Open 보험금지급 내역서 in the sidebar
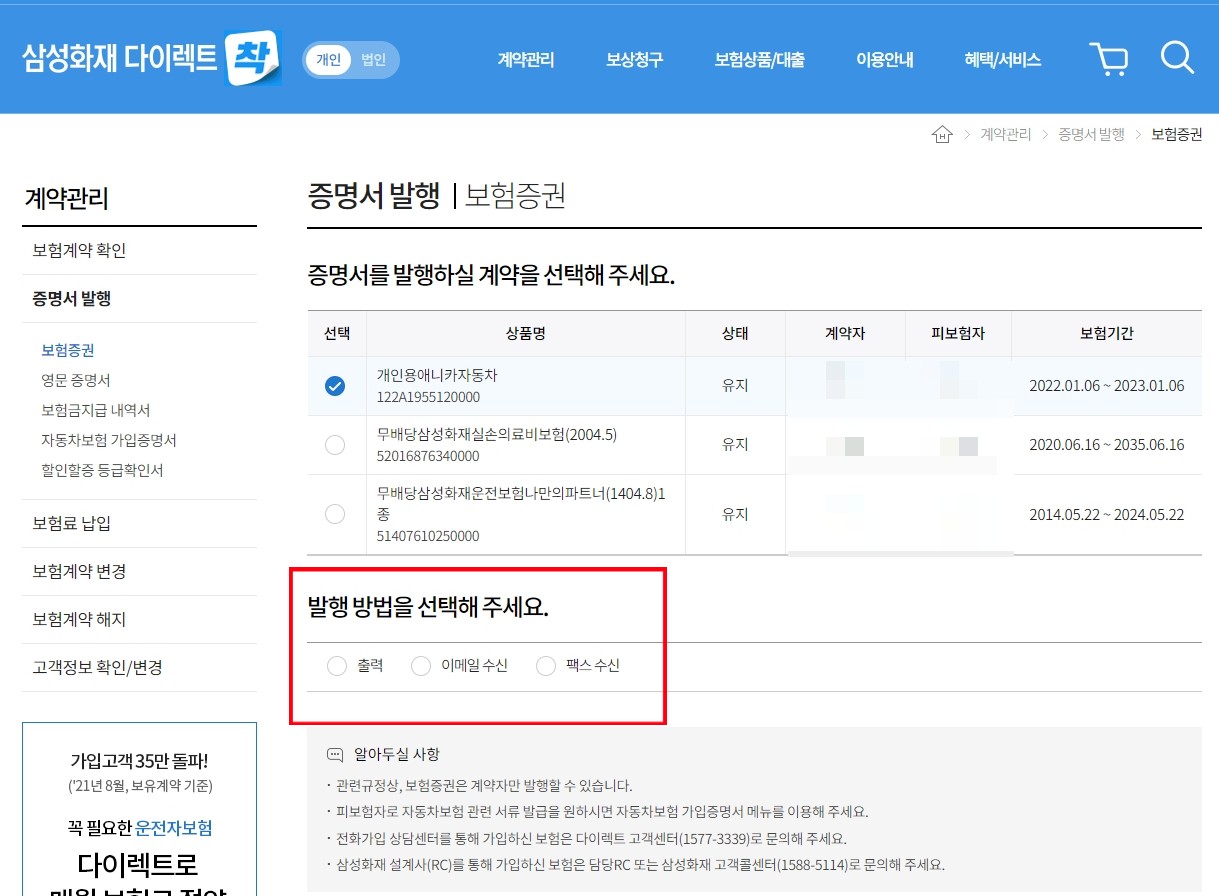The image size is (1219, 896). click(96, 411)
